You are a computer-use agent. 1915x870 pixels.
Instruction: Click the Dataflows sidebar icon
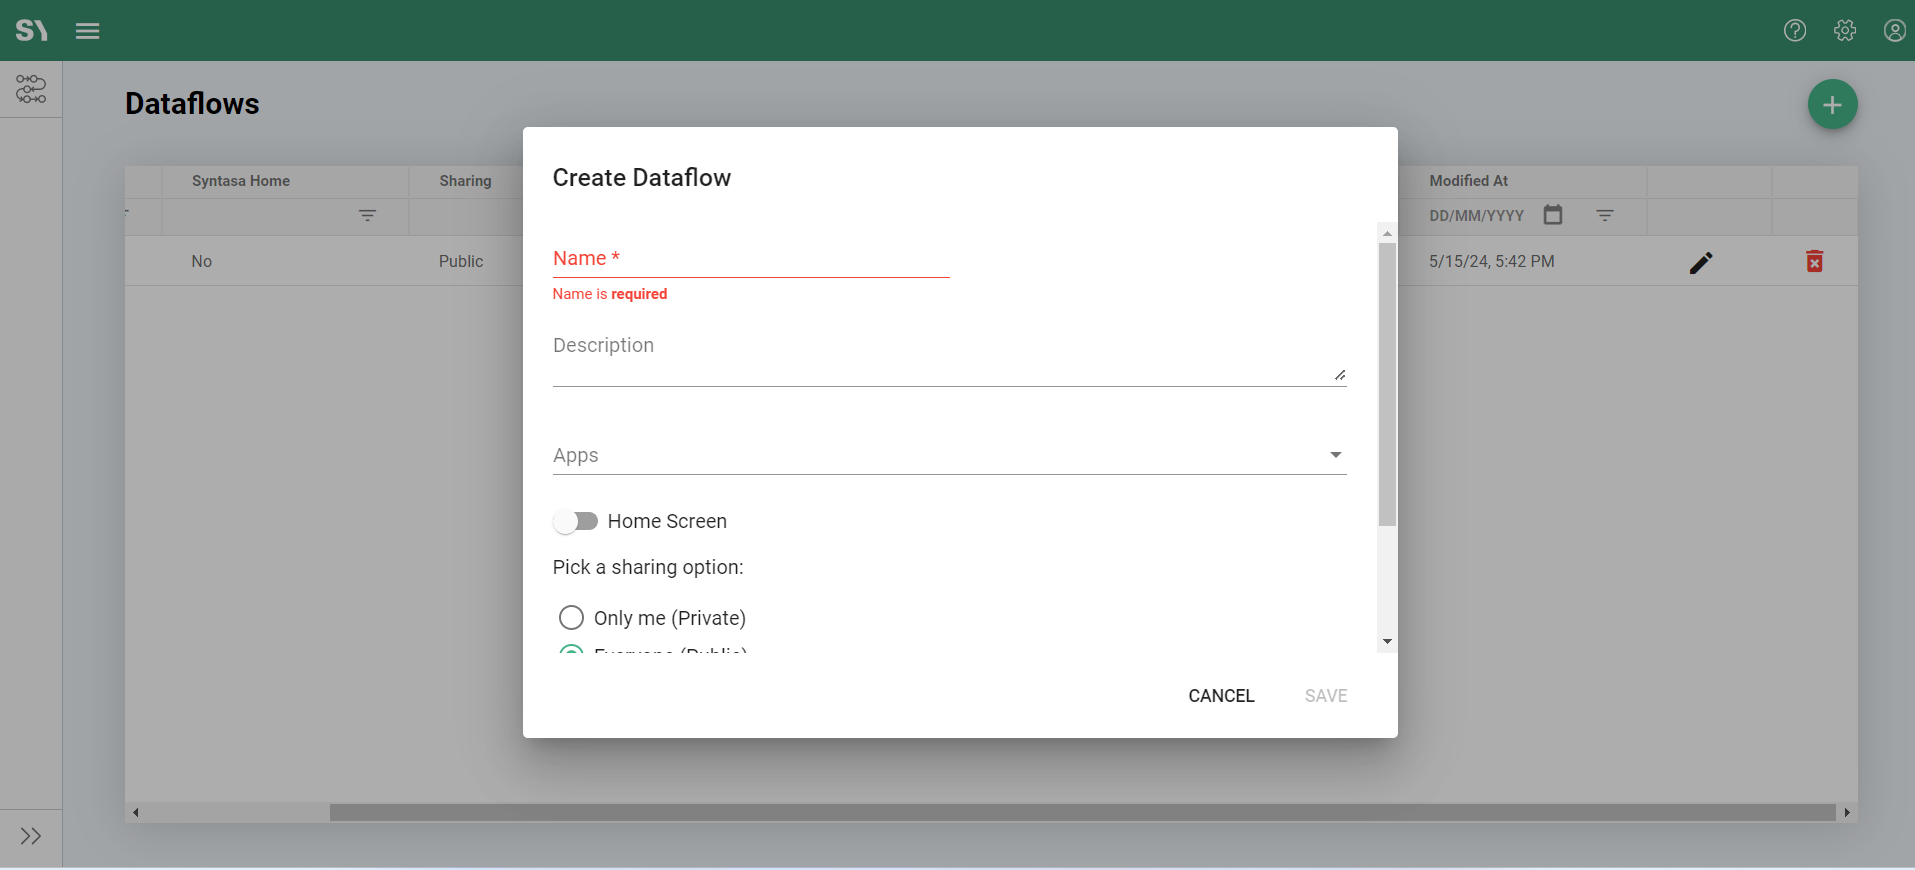click(x=31, y=90)
